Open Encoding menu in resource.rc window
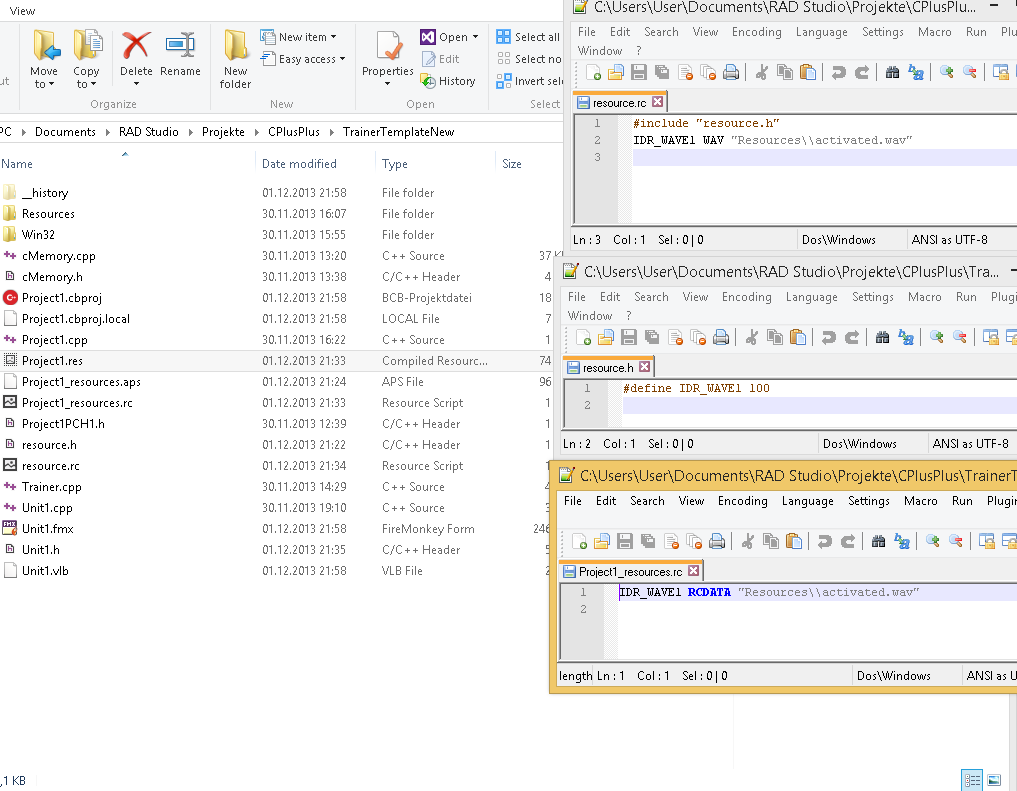The image size is (1017, 791). 756,32
